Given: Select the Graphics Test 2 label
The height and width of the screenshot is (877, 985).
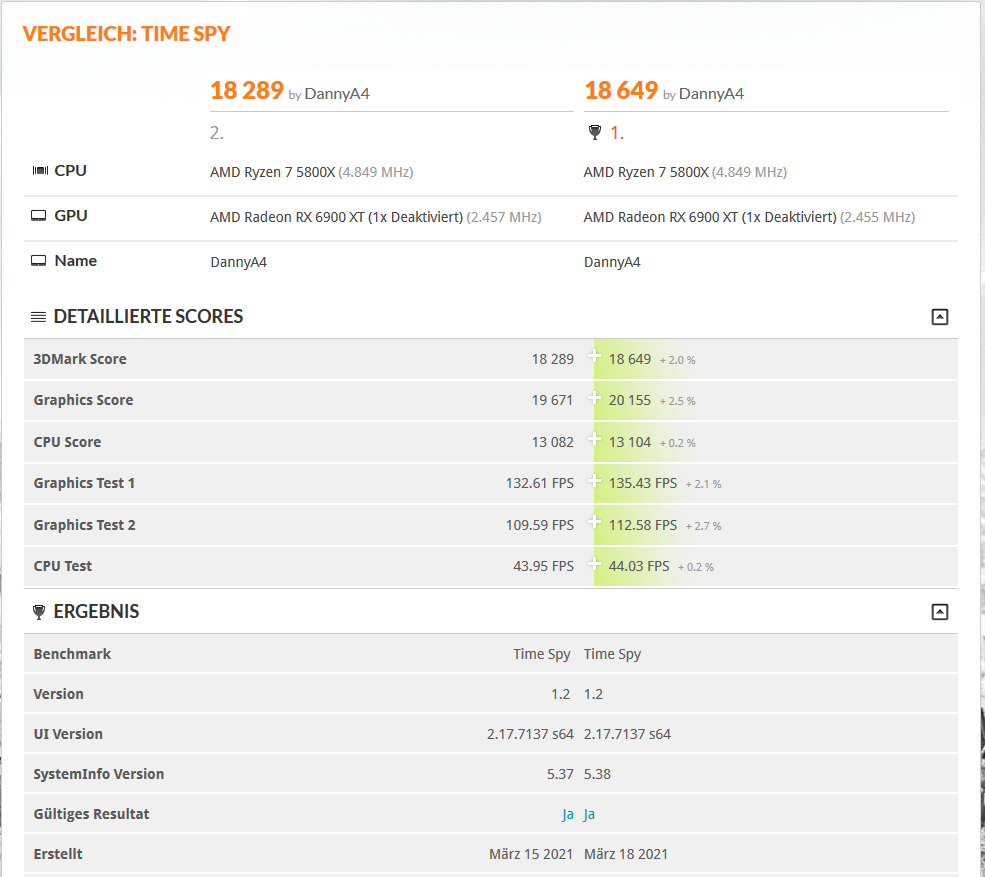Looking at the screenshot, I should pyautogui.click(x=84, y=525).
